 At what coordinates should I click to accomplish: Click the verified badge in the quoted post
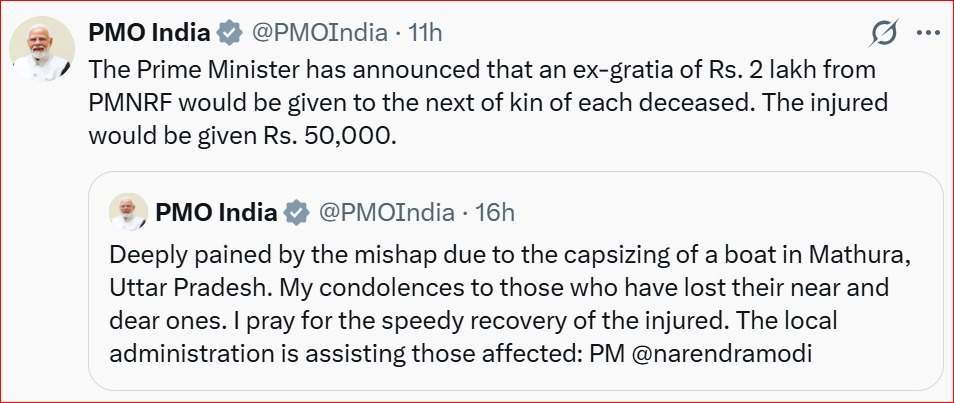(x=296, y=212)
